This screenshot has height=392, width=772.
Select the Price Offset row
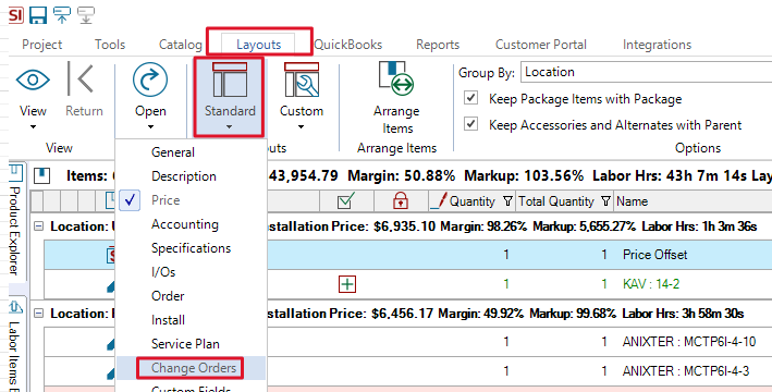(x=408, y=255)
